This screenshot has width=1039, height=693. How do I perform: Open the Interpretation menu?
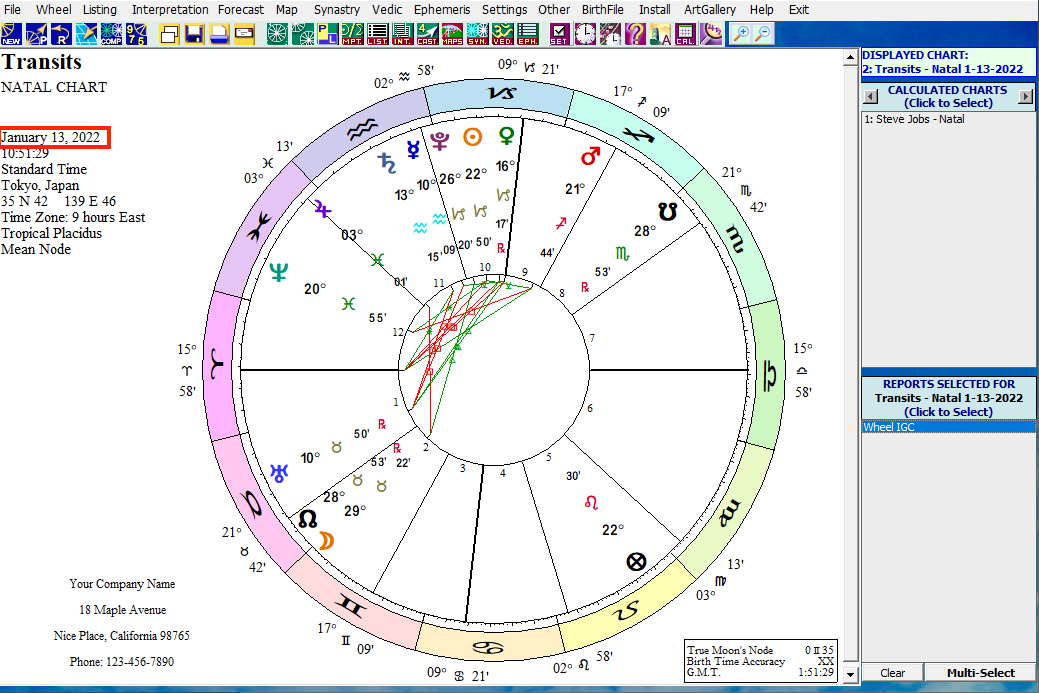click(170, 10)
